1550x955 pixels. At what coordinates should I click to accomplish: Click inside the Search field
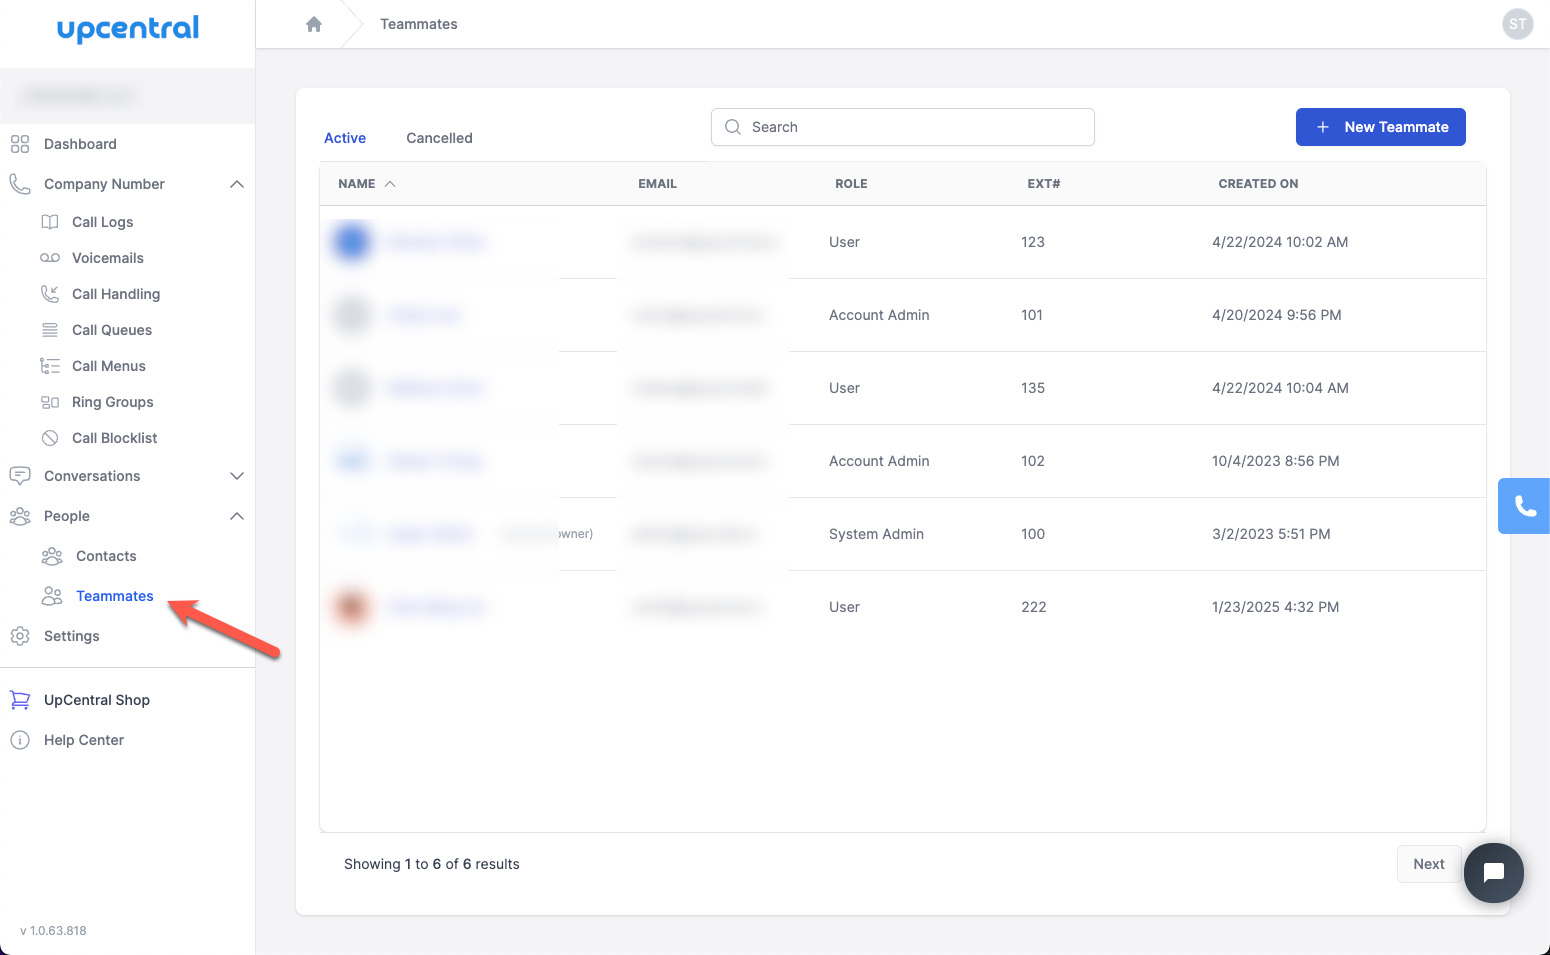coord(900,127)
